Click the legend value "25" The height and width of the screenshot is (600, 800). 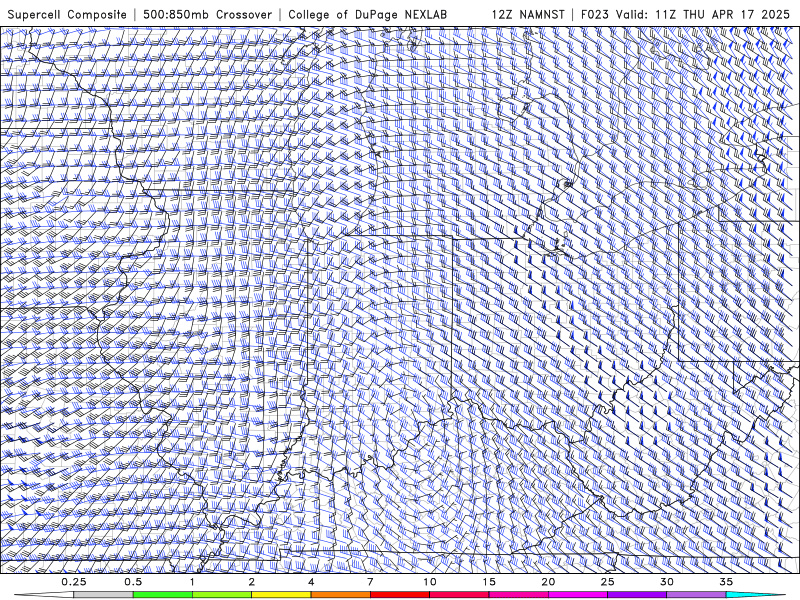coord(608,582)
